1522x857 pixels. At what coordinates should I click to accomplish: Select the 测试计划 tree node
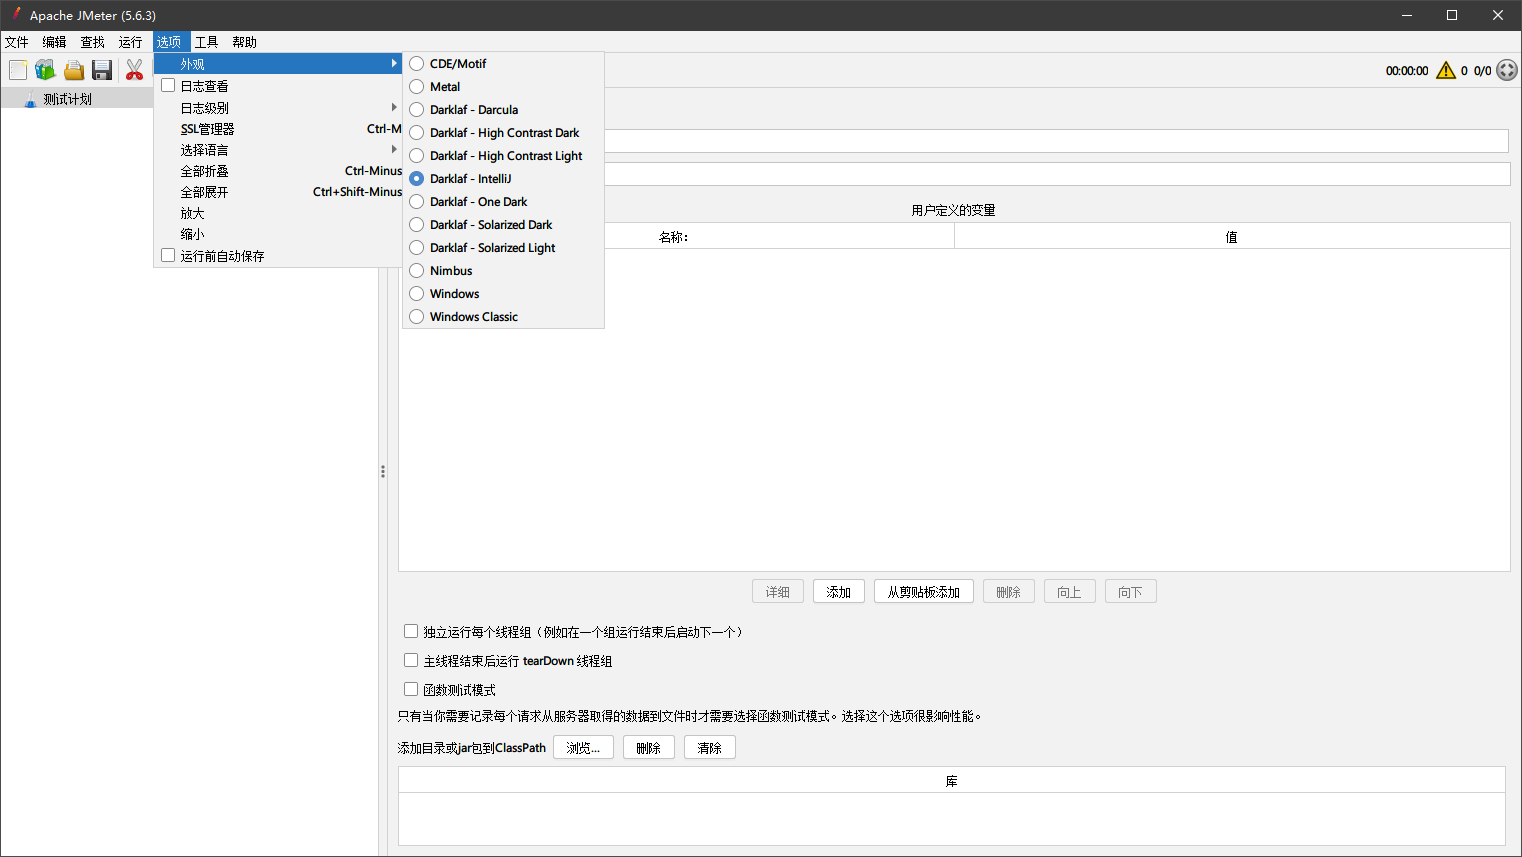click(x=67, y=99)
